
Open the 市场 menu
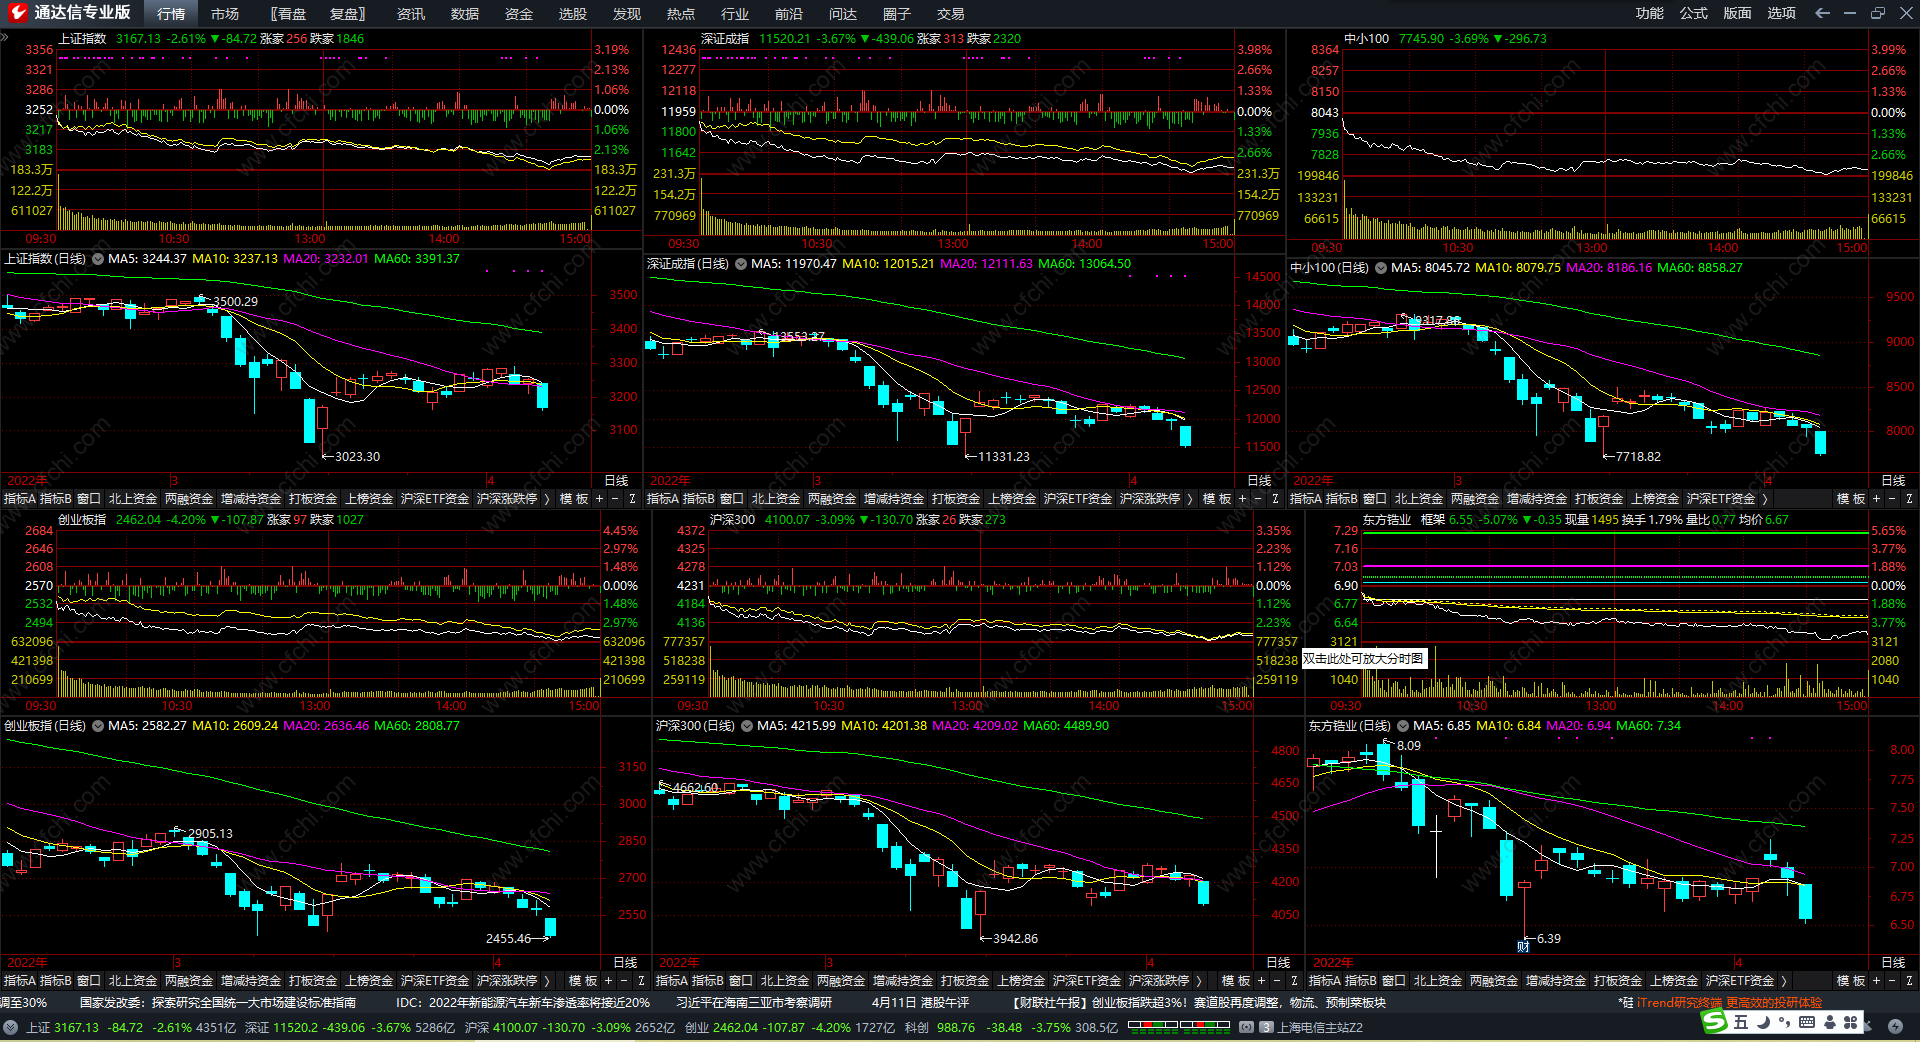225,14
